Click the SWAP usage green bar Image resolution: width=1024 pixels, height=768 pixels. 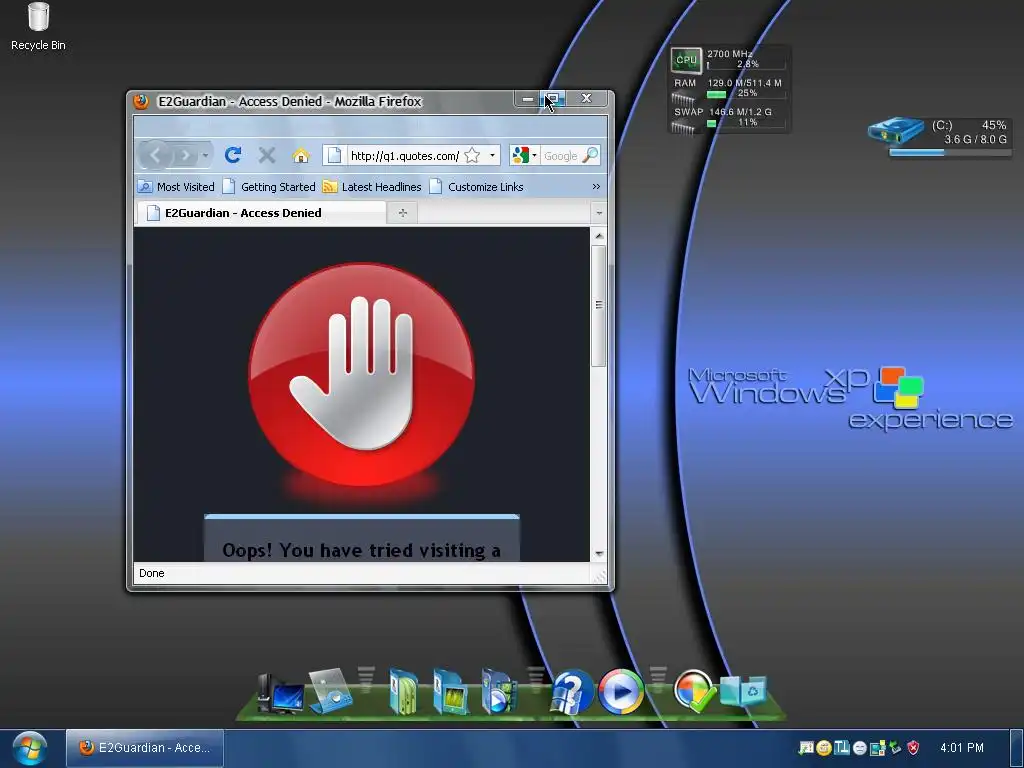point(711,123)
